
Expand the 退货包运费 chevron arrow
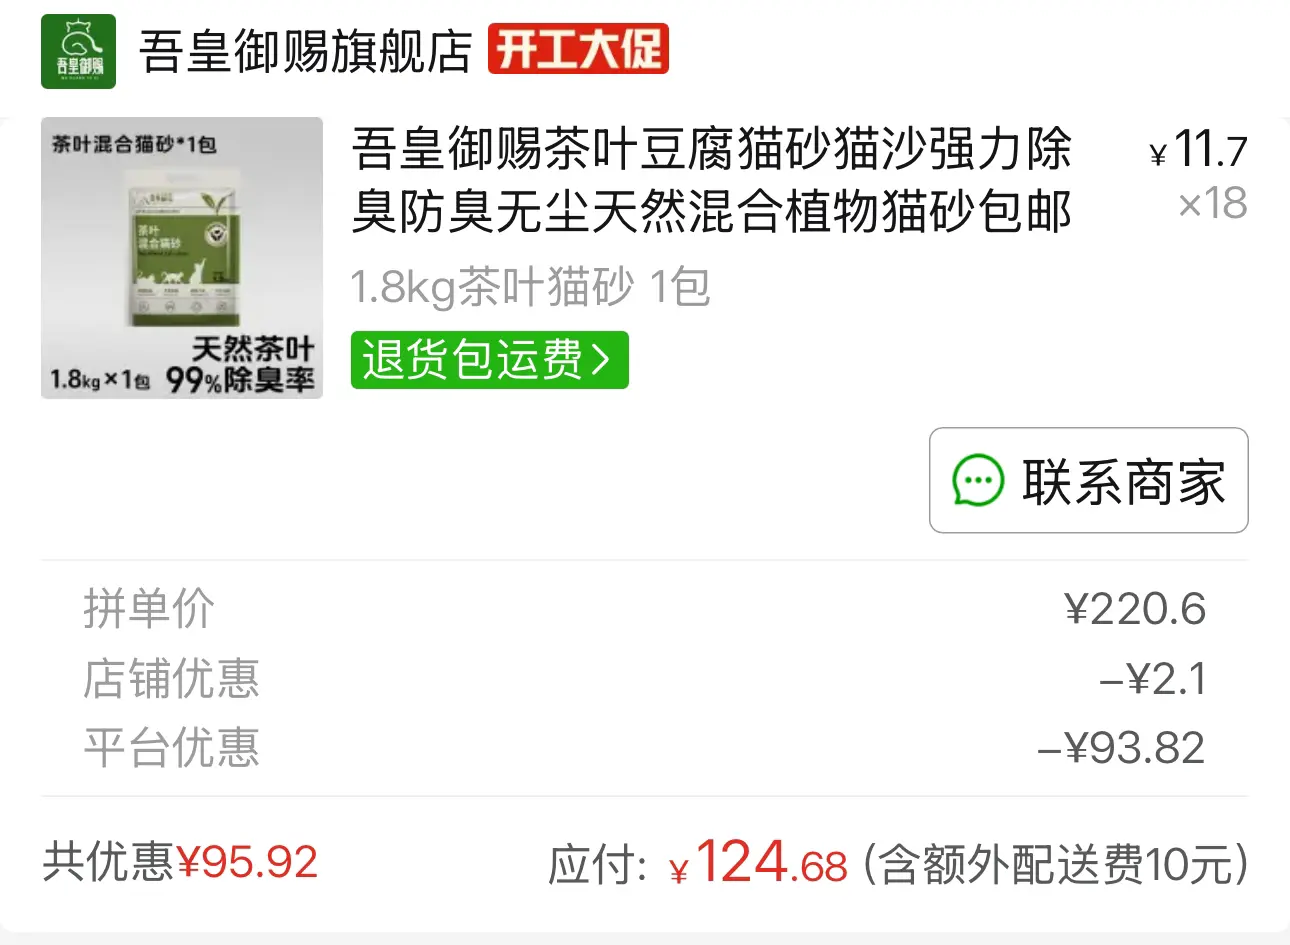tap(601, 360)
